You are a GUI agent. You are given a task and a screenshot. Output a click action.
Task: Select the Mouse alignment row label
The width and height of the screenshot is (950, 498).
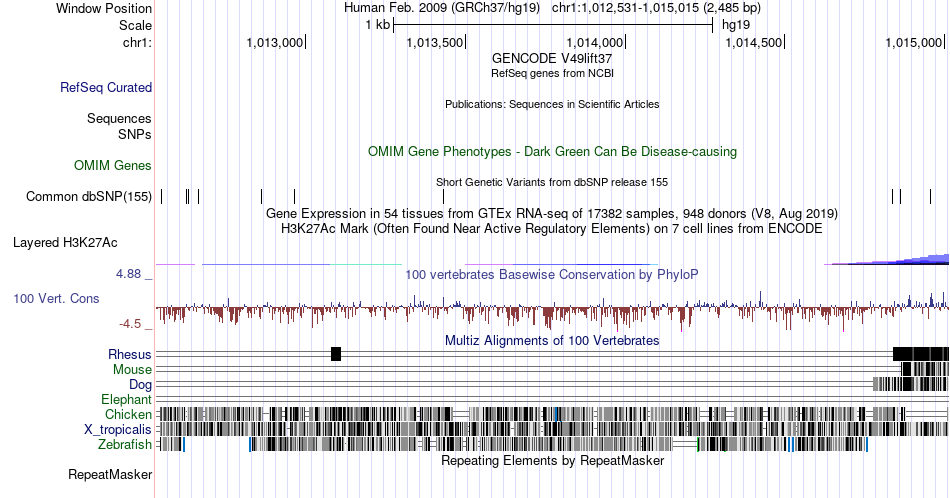(133, 370)
